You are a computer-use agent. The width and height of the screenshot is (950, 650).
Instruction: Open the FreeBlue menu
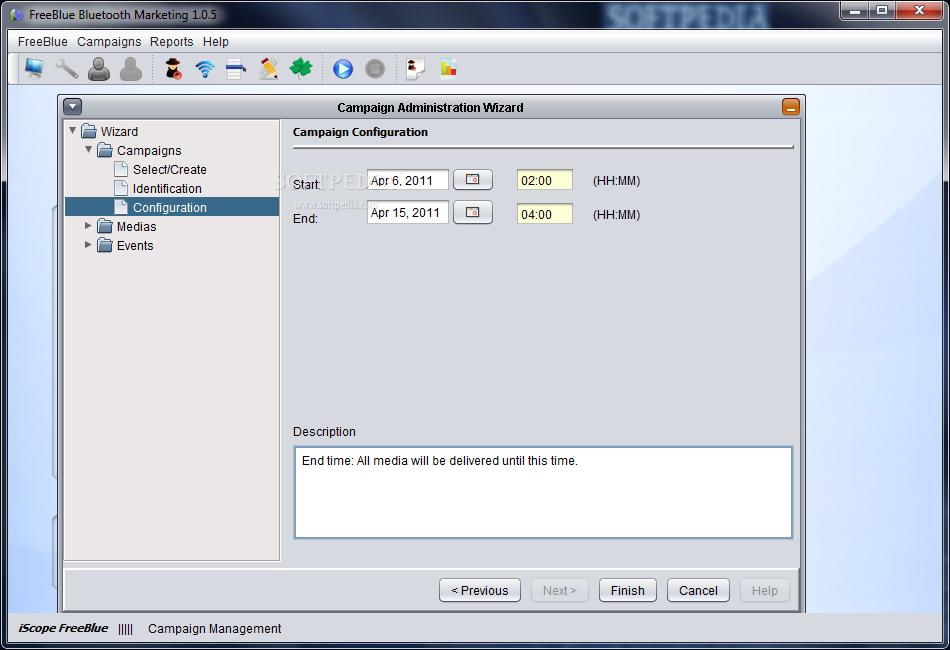(x=42, y=42)
